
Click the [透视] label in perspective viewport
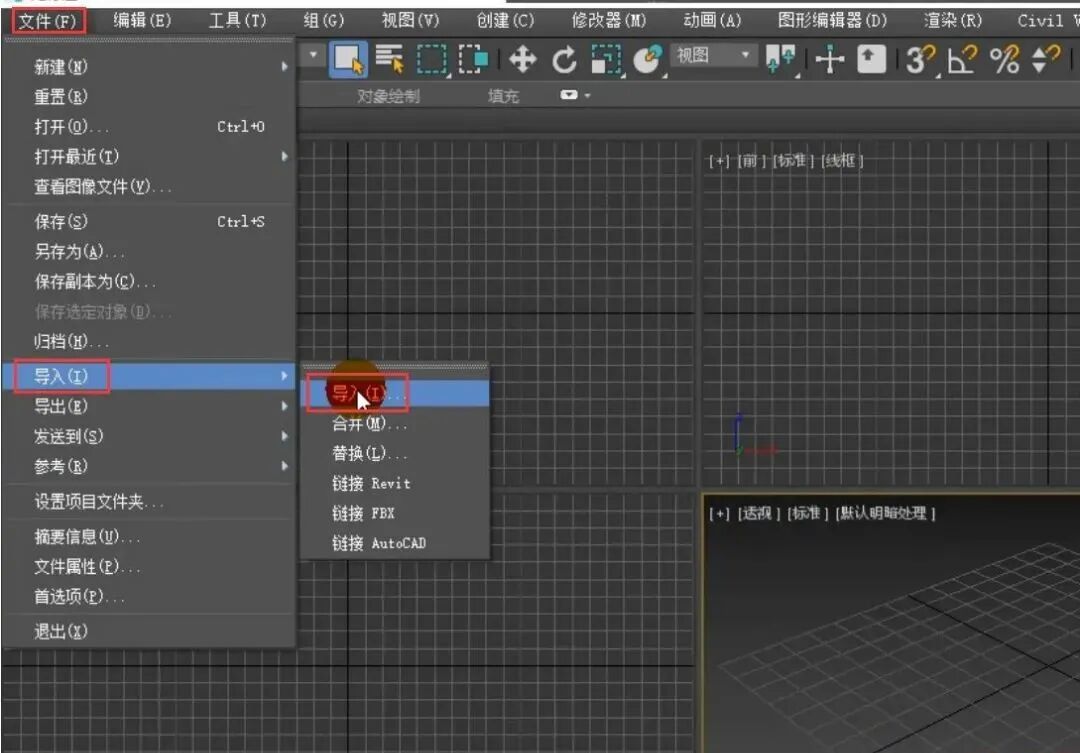[758, 513]
